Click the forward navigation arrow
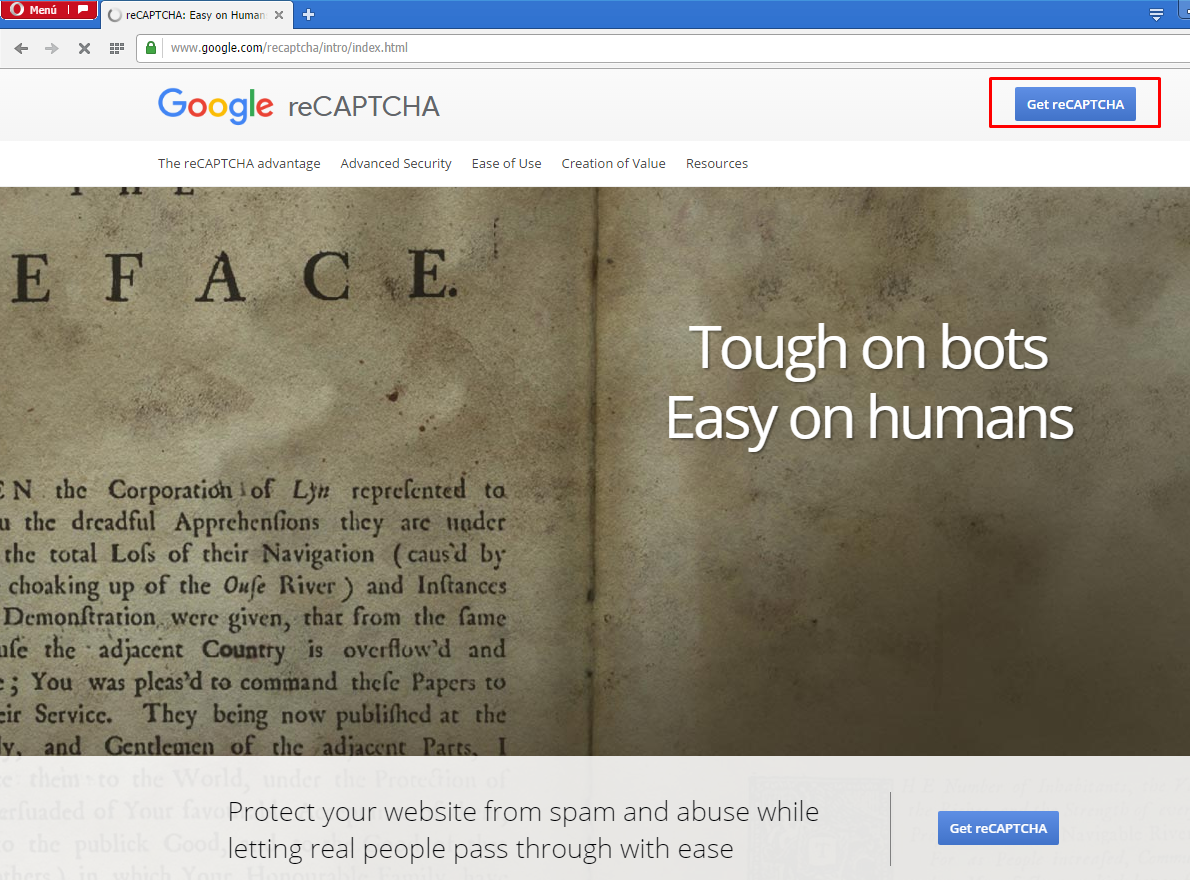This screenshot has width=1190, height=880. 52,49
